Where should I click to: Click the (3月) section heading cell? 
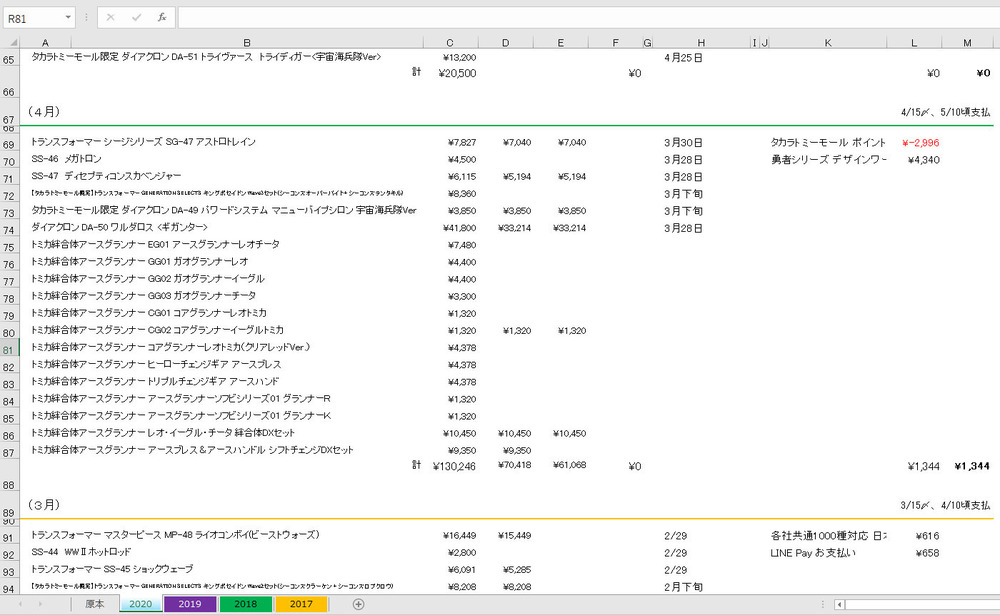coord(43,505)
